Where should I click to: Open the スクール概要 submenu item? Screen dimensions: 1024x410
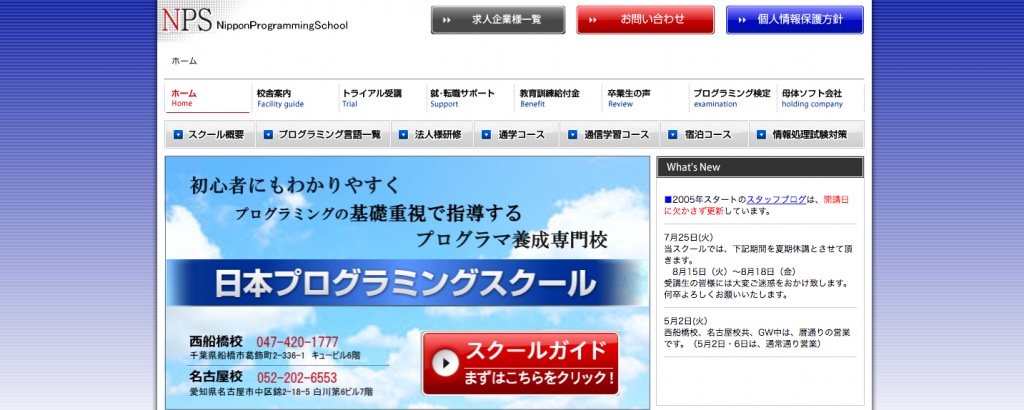pyautogui.click(x=210, y=134)
